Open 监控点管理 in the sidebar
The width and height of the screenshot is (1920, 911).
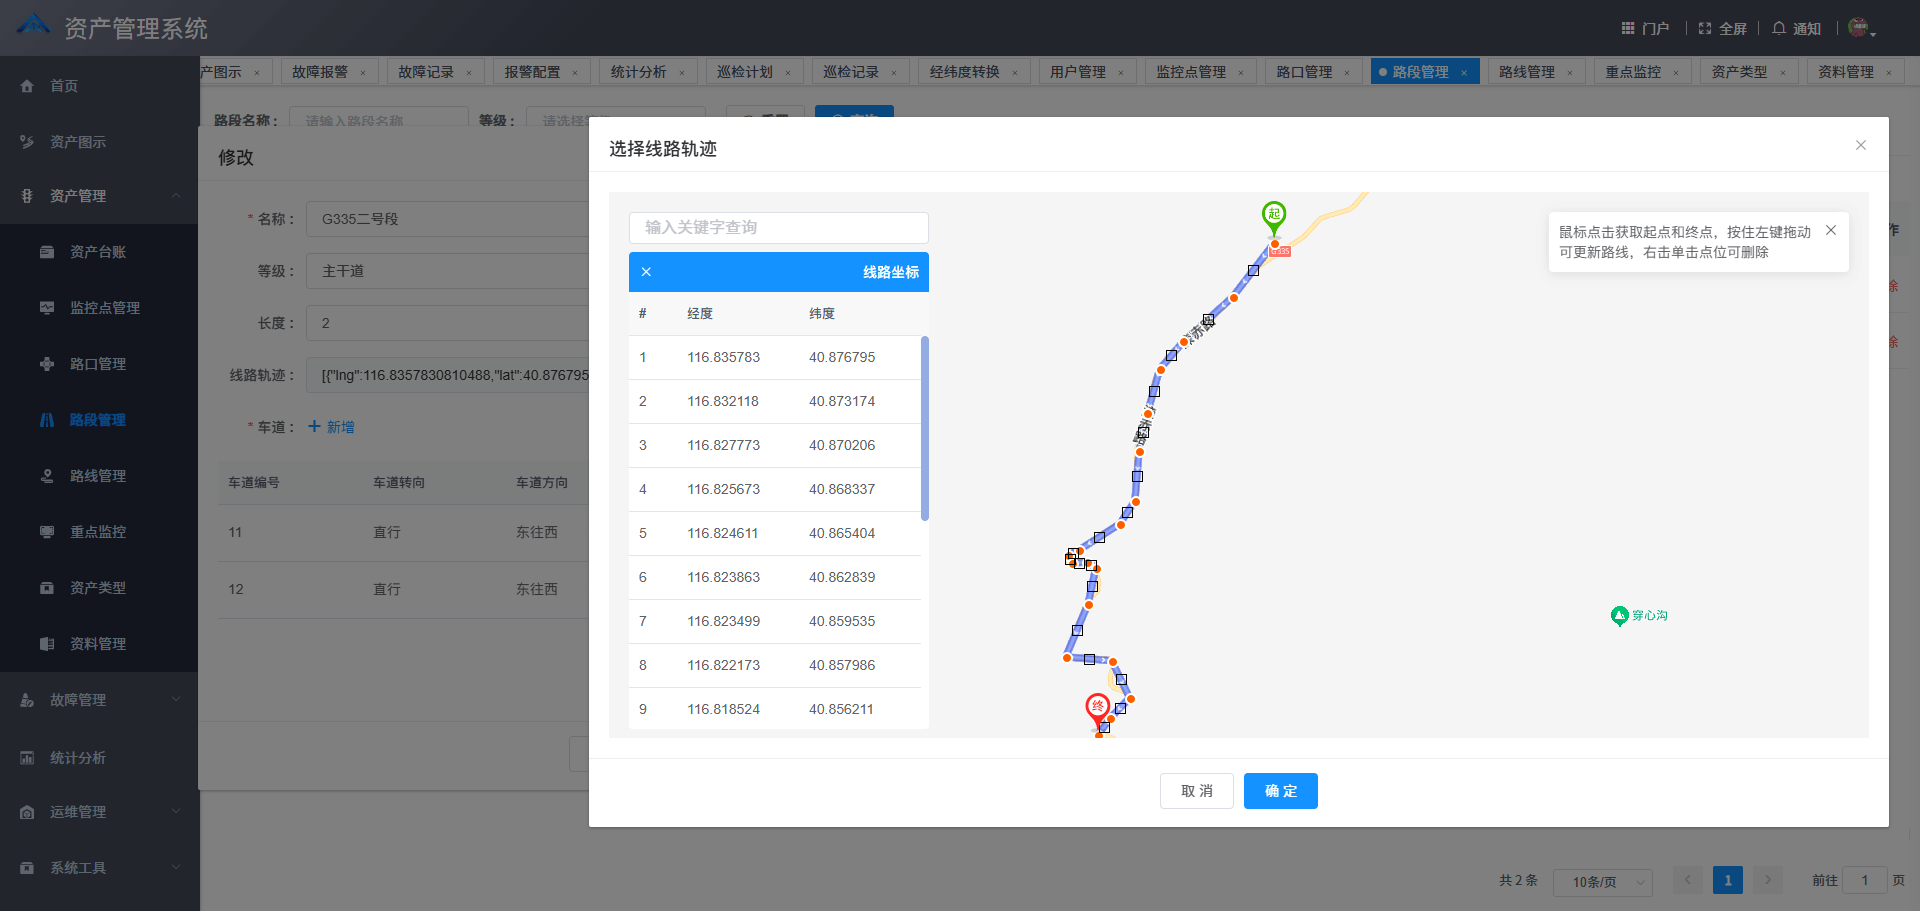pyautogui.click(x=104, y=308)
